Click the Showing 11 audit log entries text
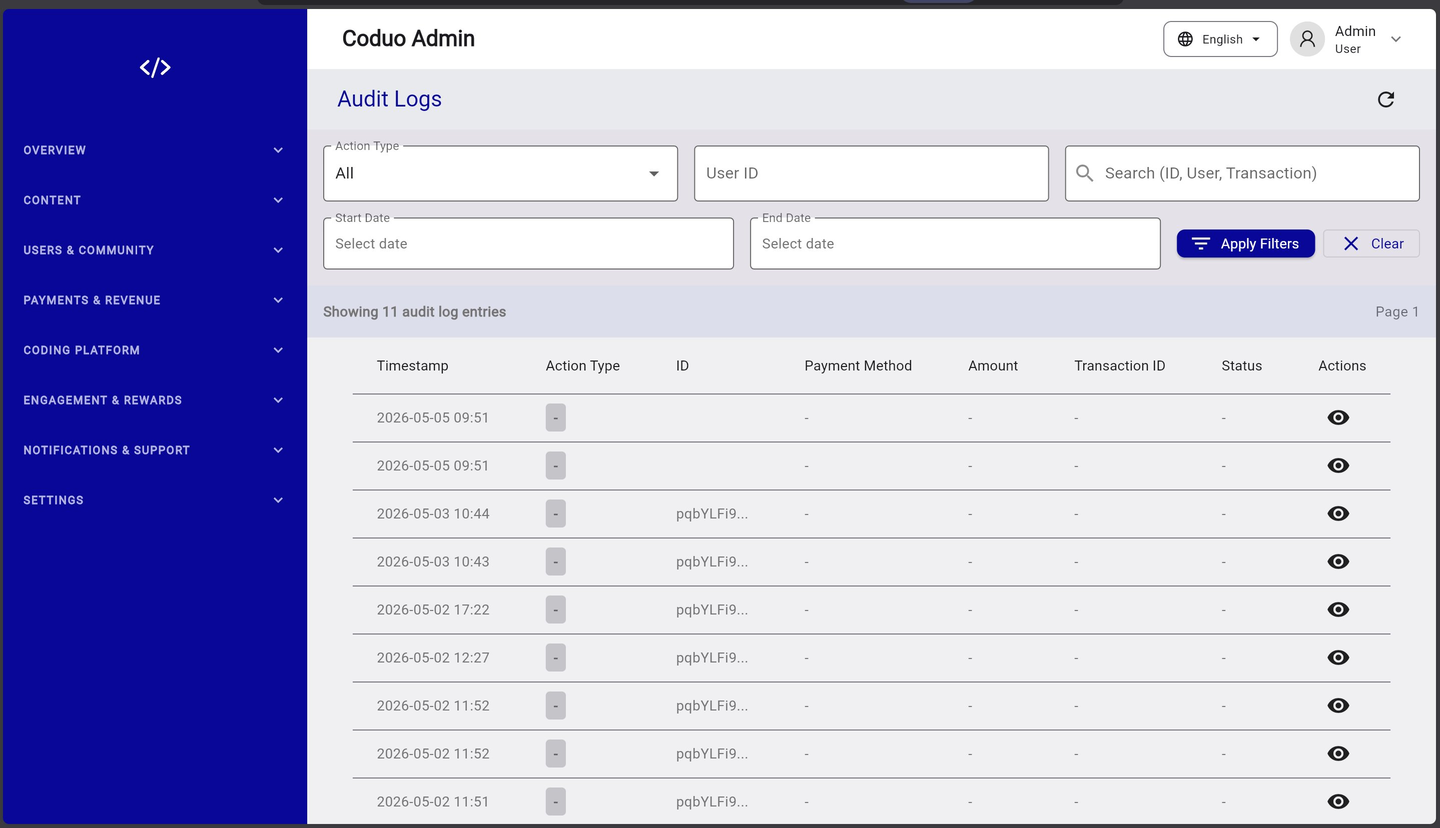Screen dimensions: 1440x828 click(x=414, y=312)
